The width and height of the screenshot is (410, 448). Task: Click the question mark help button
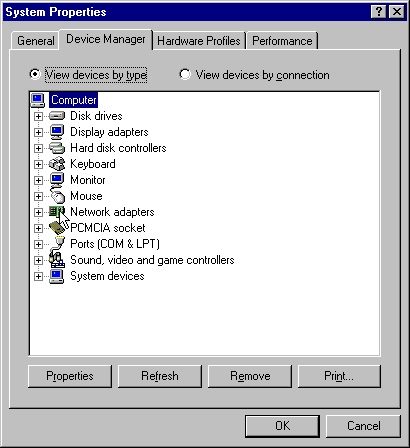point(379,12)
